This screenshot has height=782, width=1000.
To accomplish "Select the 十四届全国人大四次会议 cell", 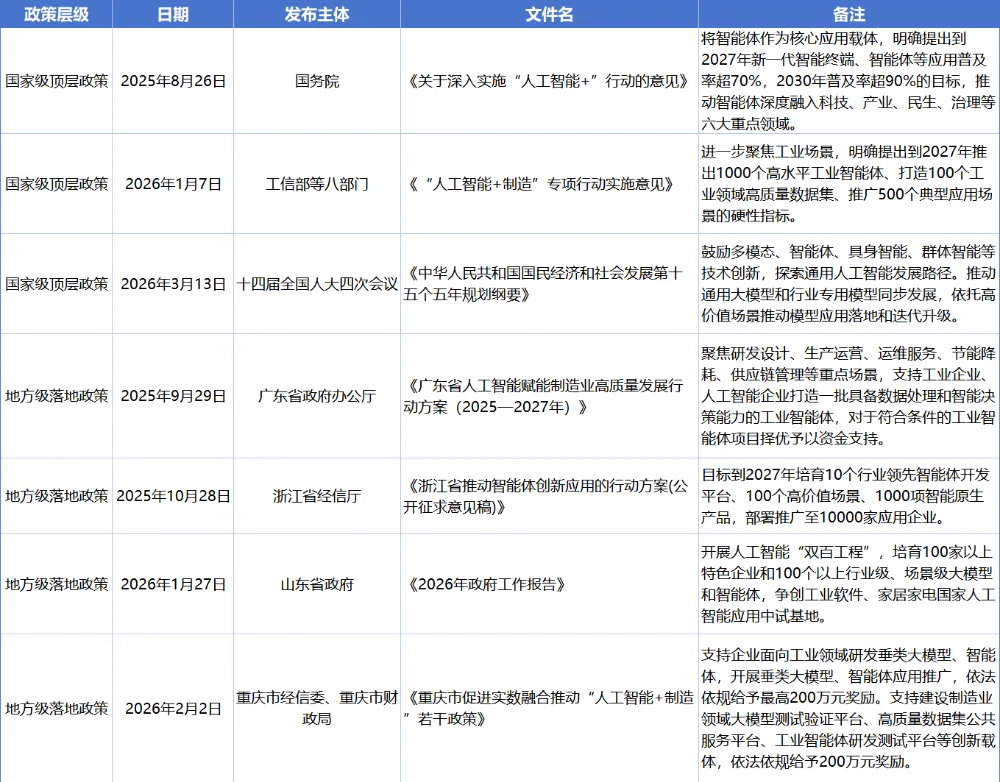I will pos(317,284).
